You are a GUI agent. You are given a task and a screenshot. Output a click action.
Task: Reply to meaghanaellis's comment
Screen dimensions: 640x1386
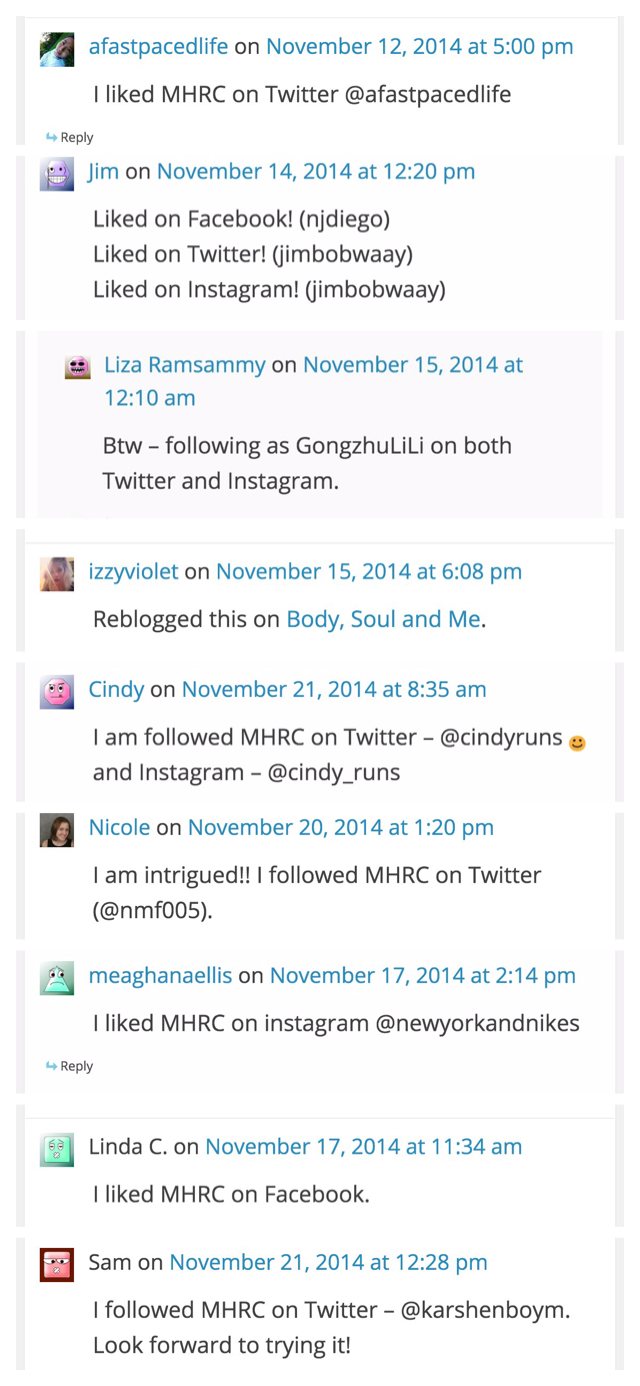[x=70, y=1067]
